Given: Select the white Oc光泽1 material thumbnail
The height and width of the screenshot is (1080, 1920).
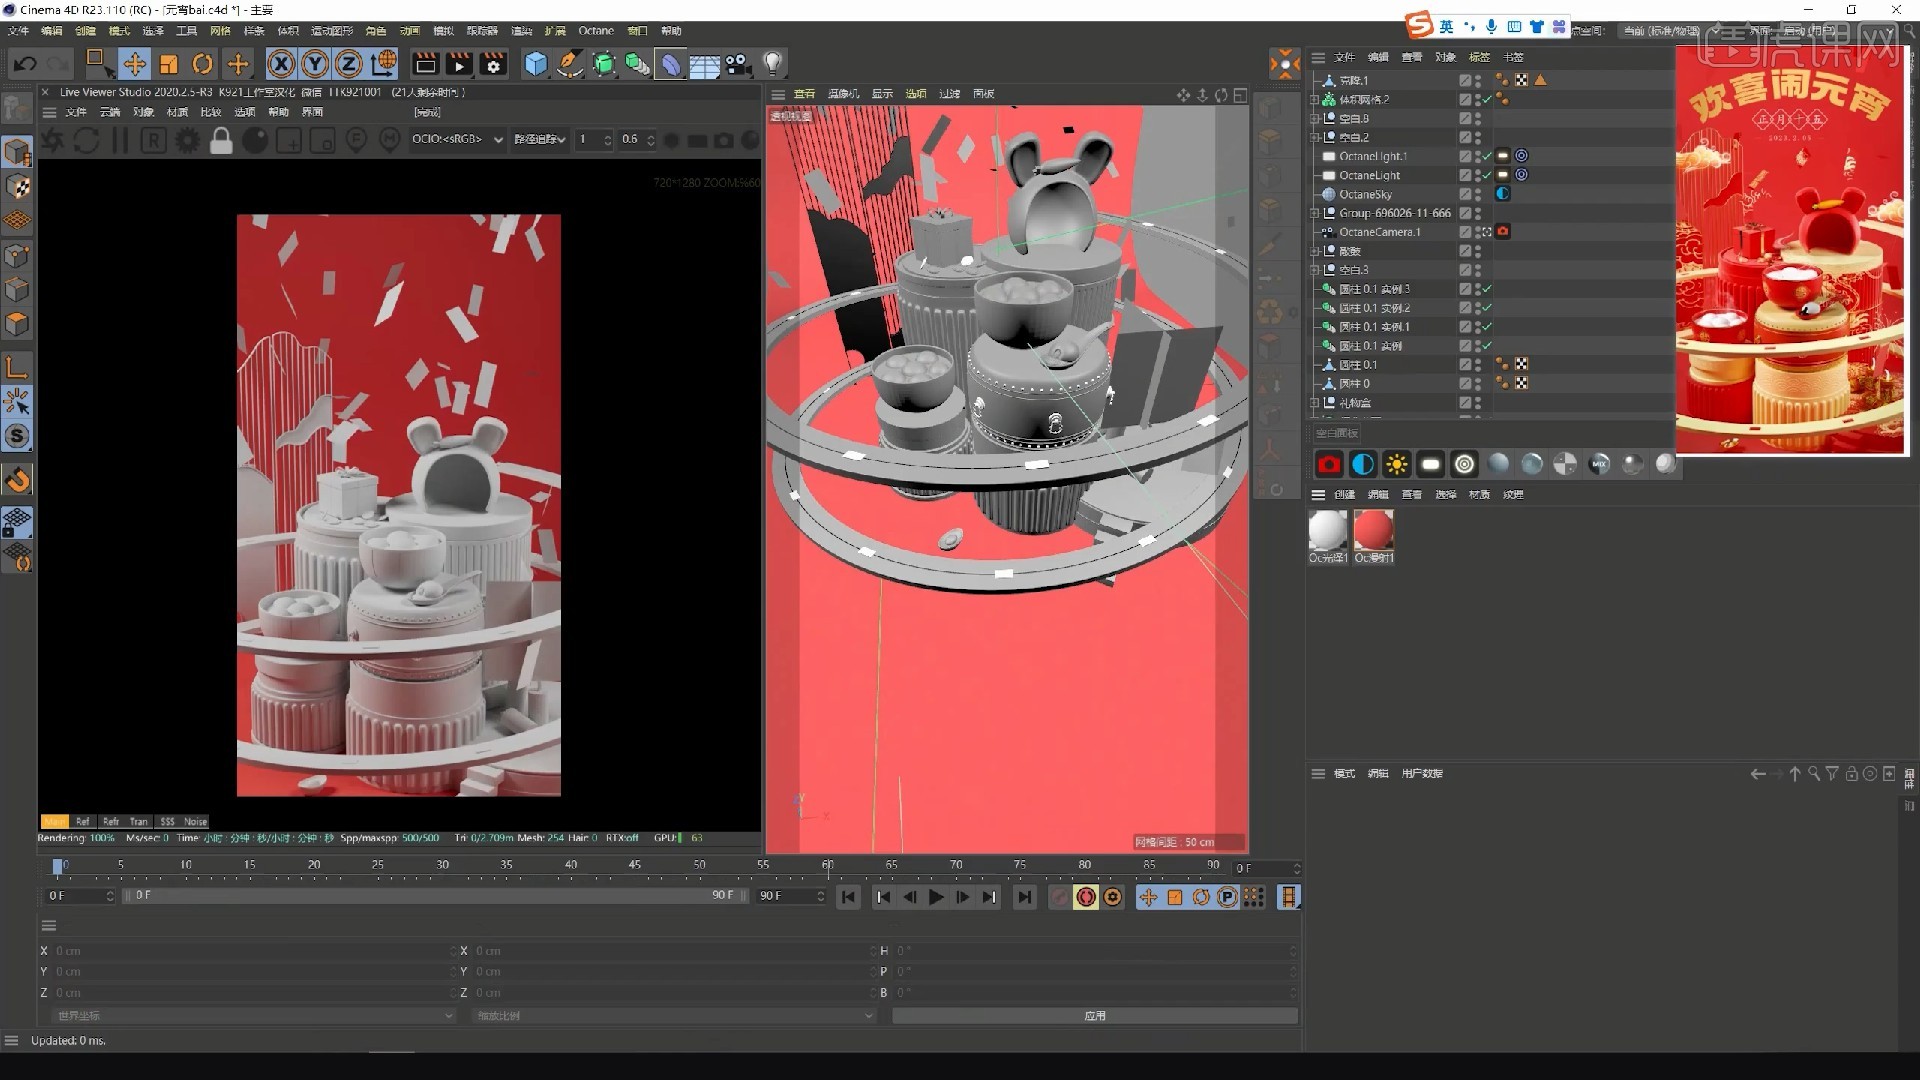Looking at the screenshot, I should pyautogui.click(x=1328, y=530).
